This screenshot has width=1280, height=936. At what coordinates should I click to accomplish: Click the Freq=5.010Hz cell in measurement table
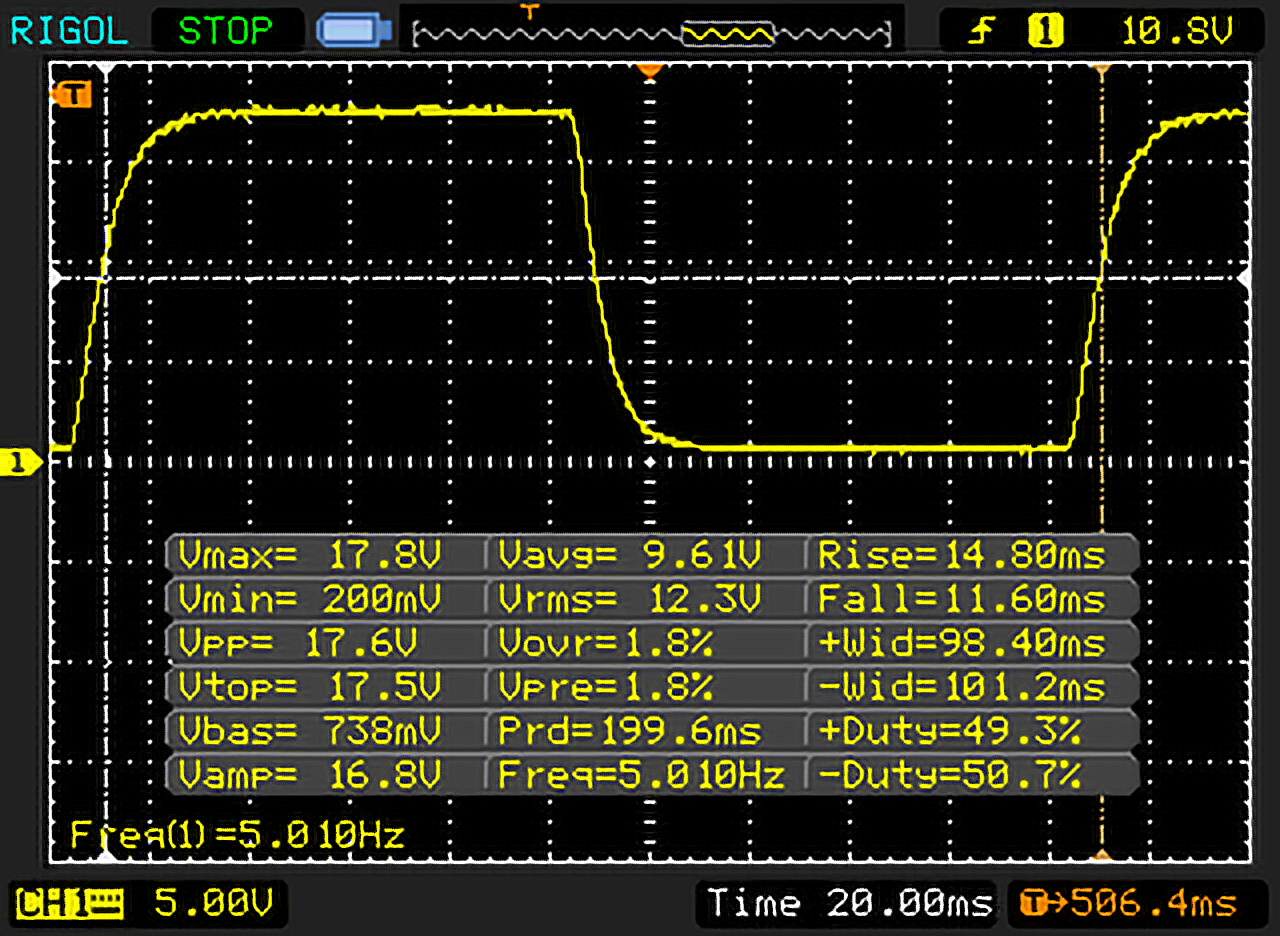tap(642, 774)
